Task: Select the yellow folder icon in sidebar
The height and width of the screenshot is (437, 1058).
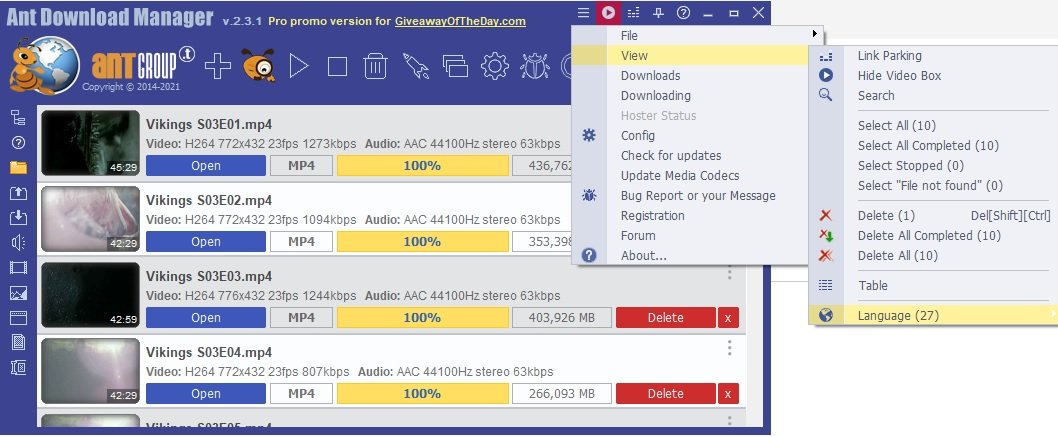Action: pos(18,167)
